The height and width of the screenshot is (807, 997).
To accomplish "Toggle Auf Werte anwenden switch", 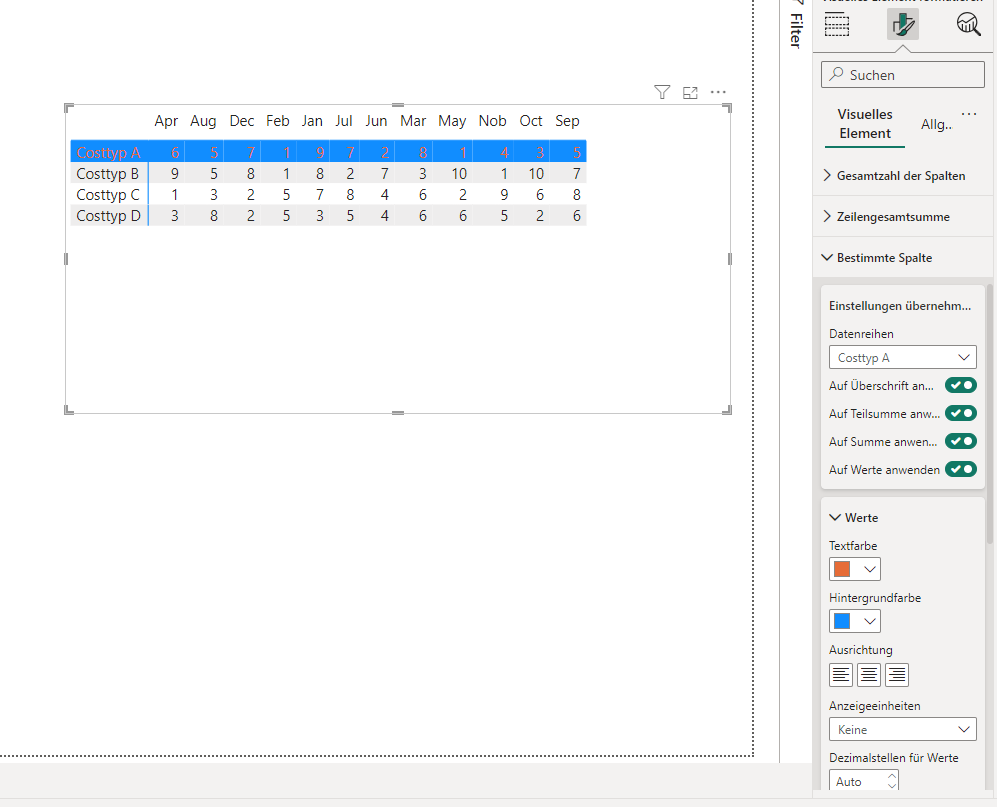I will pyautogui.click(x=961, y=469).
